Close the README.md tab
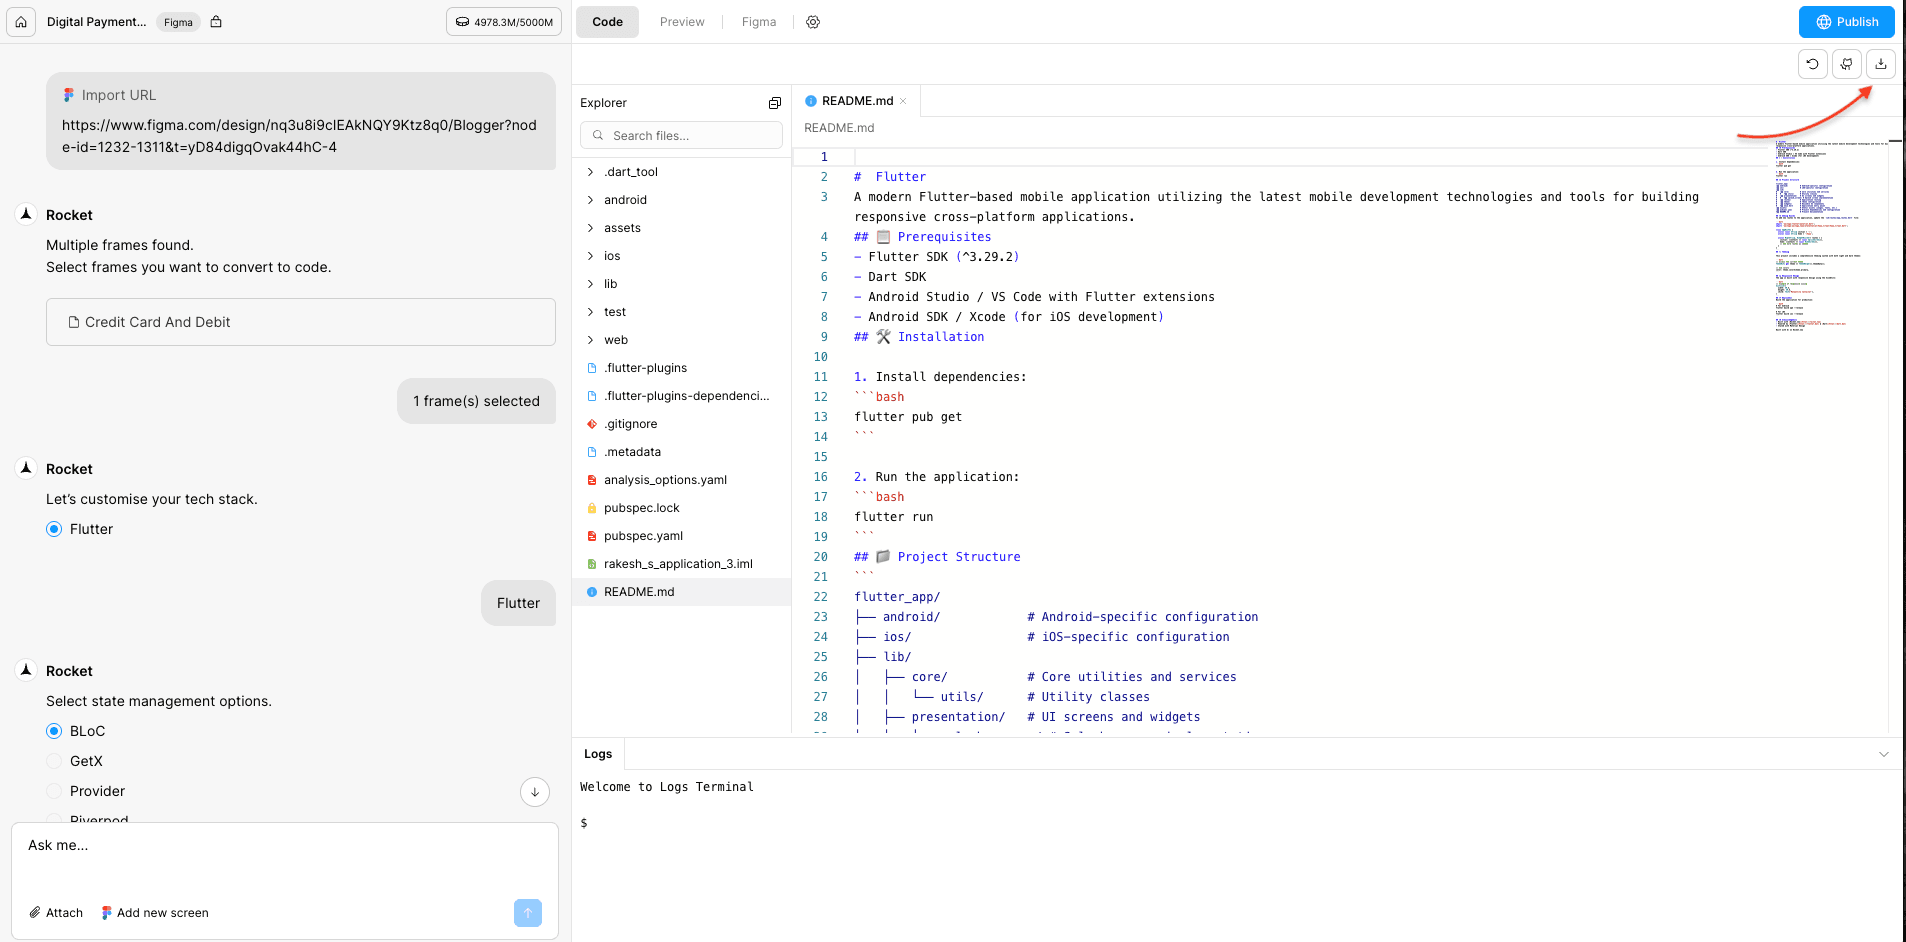 (903, 101)
